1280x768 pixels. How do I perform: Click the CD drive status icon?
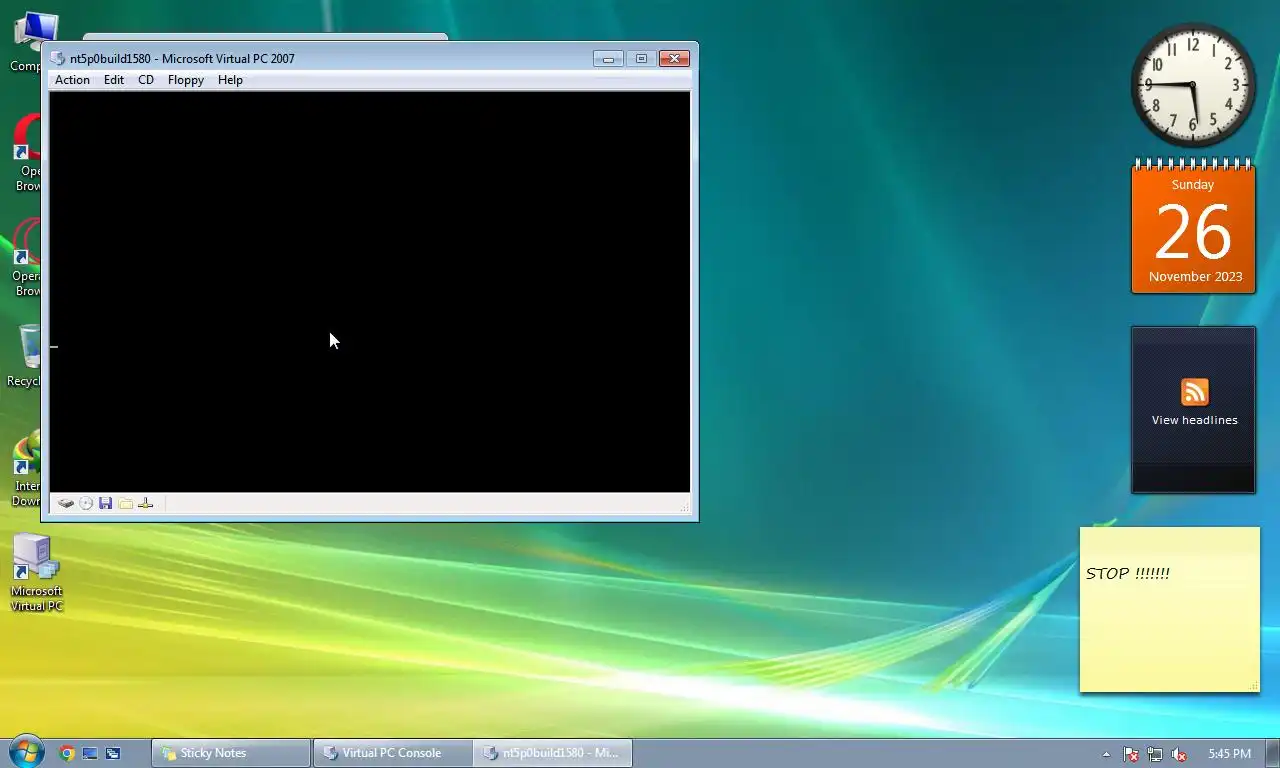click(86, 503)
